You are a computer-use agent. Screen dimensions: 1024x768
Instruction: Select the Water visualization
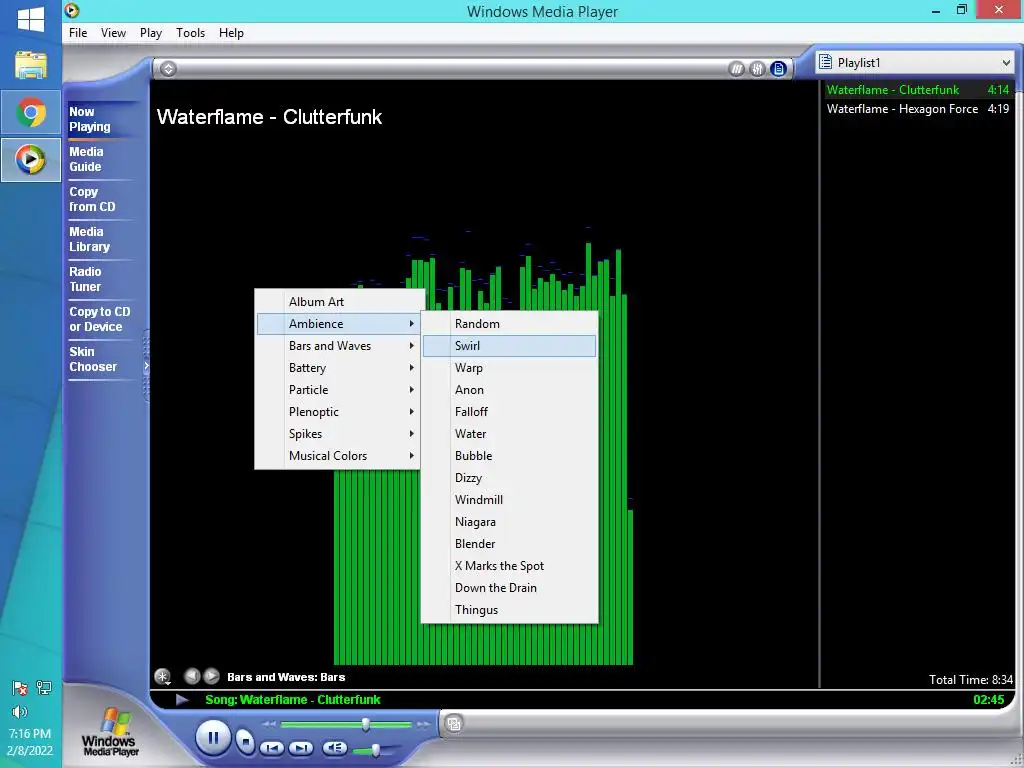point(509,434)
